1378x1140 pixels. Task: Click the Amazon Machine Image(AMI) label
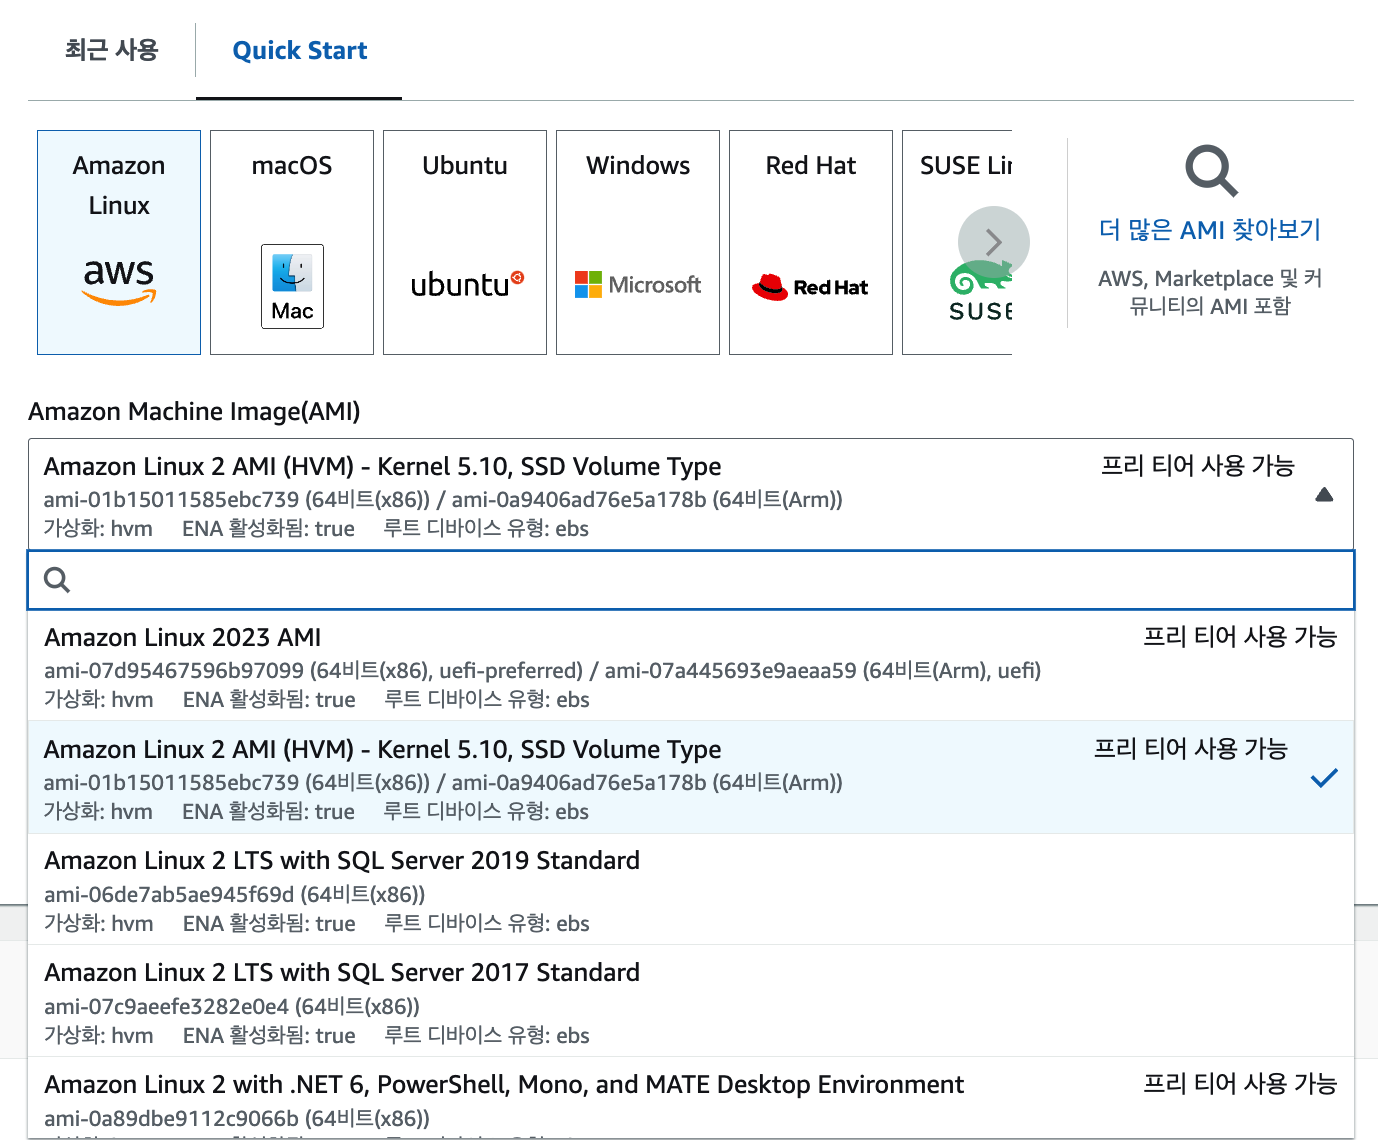194,411
